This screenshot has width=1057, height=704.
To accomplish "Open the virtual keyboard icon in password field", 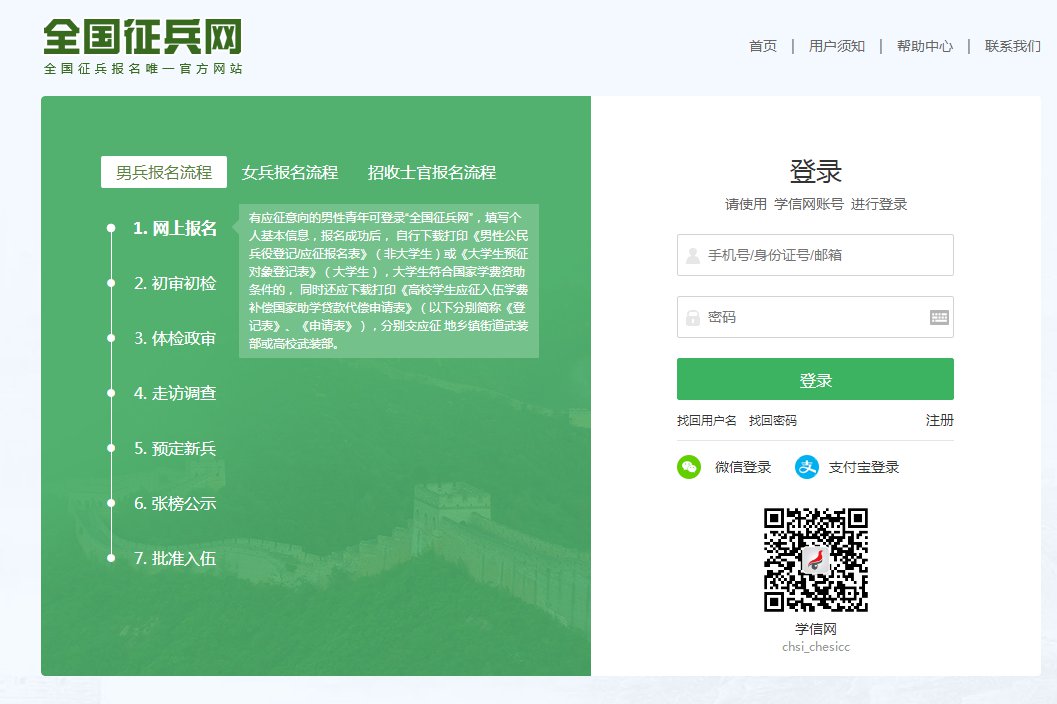I will [x=938, y=317].
